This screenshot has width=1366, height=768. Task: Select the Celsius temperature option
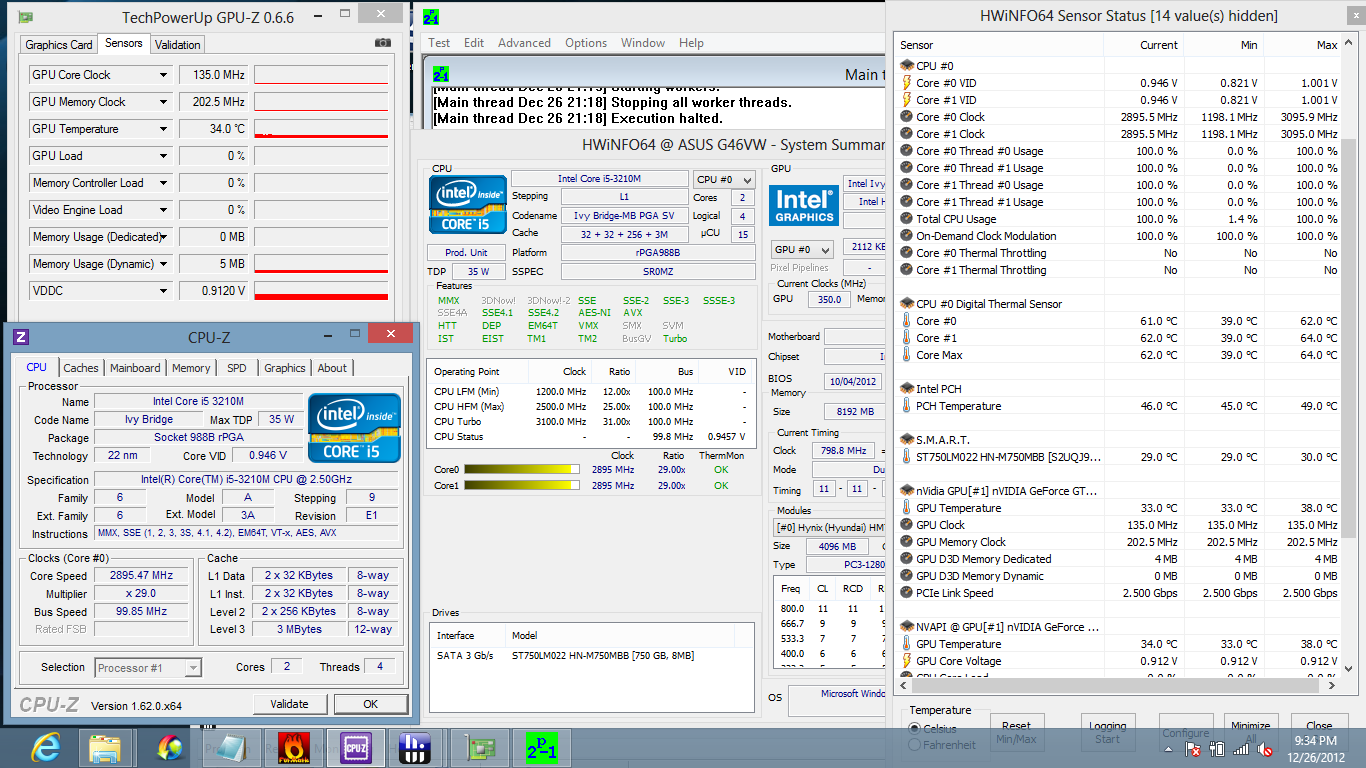[x=915, y=729]
